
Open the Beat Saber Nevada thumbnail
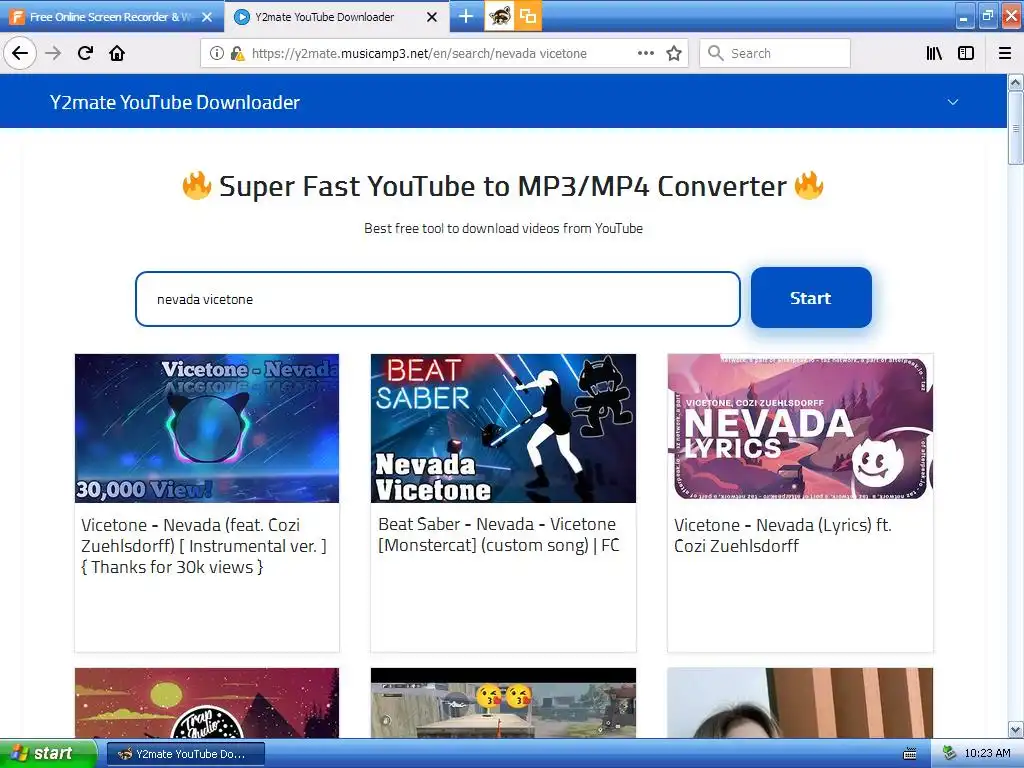503,428
